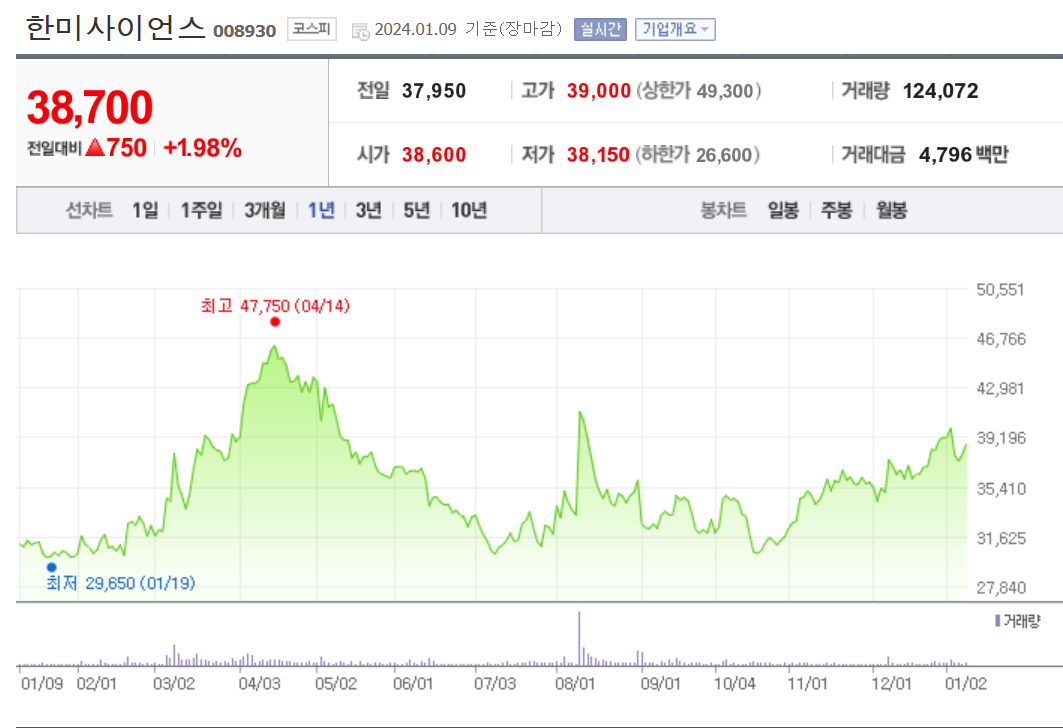Select the 1일 line chart tab

(145, 210)
